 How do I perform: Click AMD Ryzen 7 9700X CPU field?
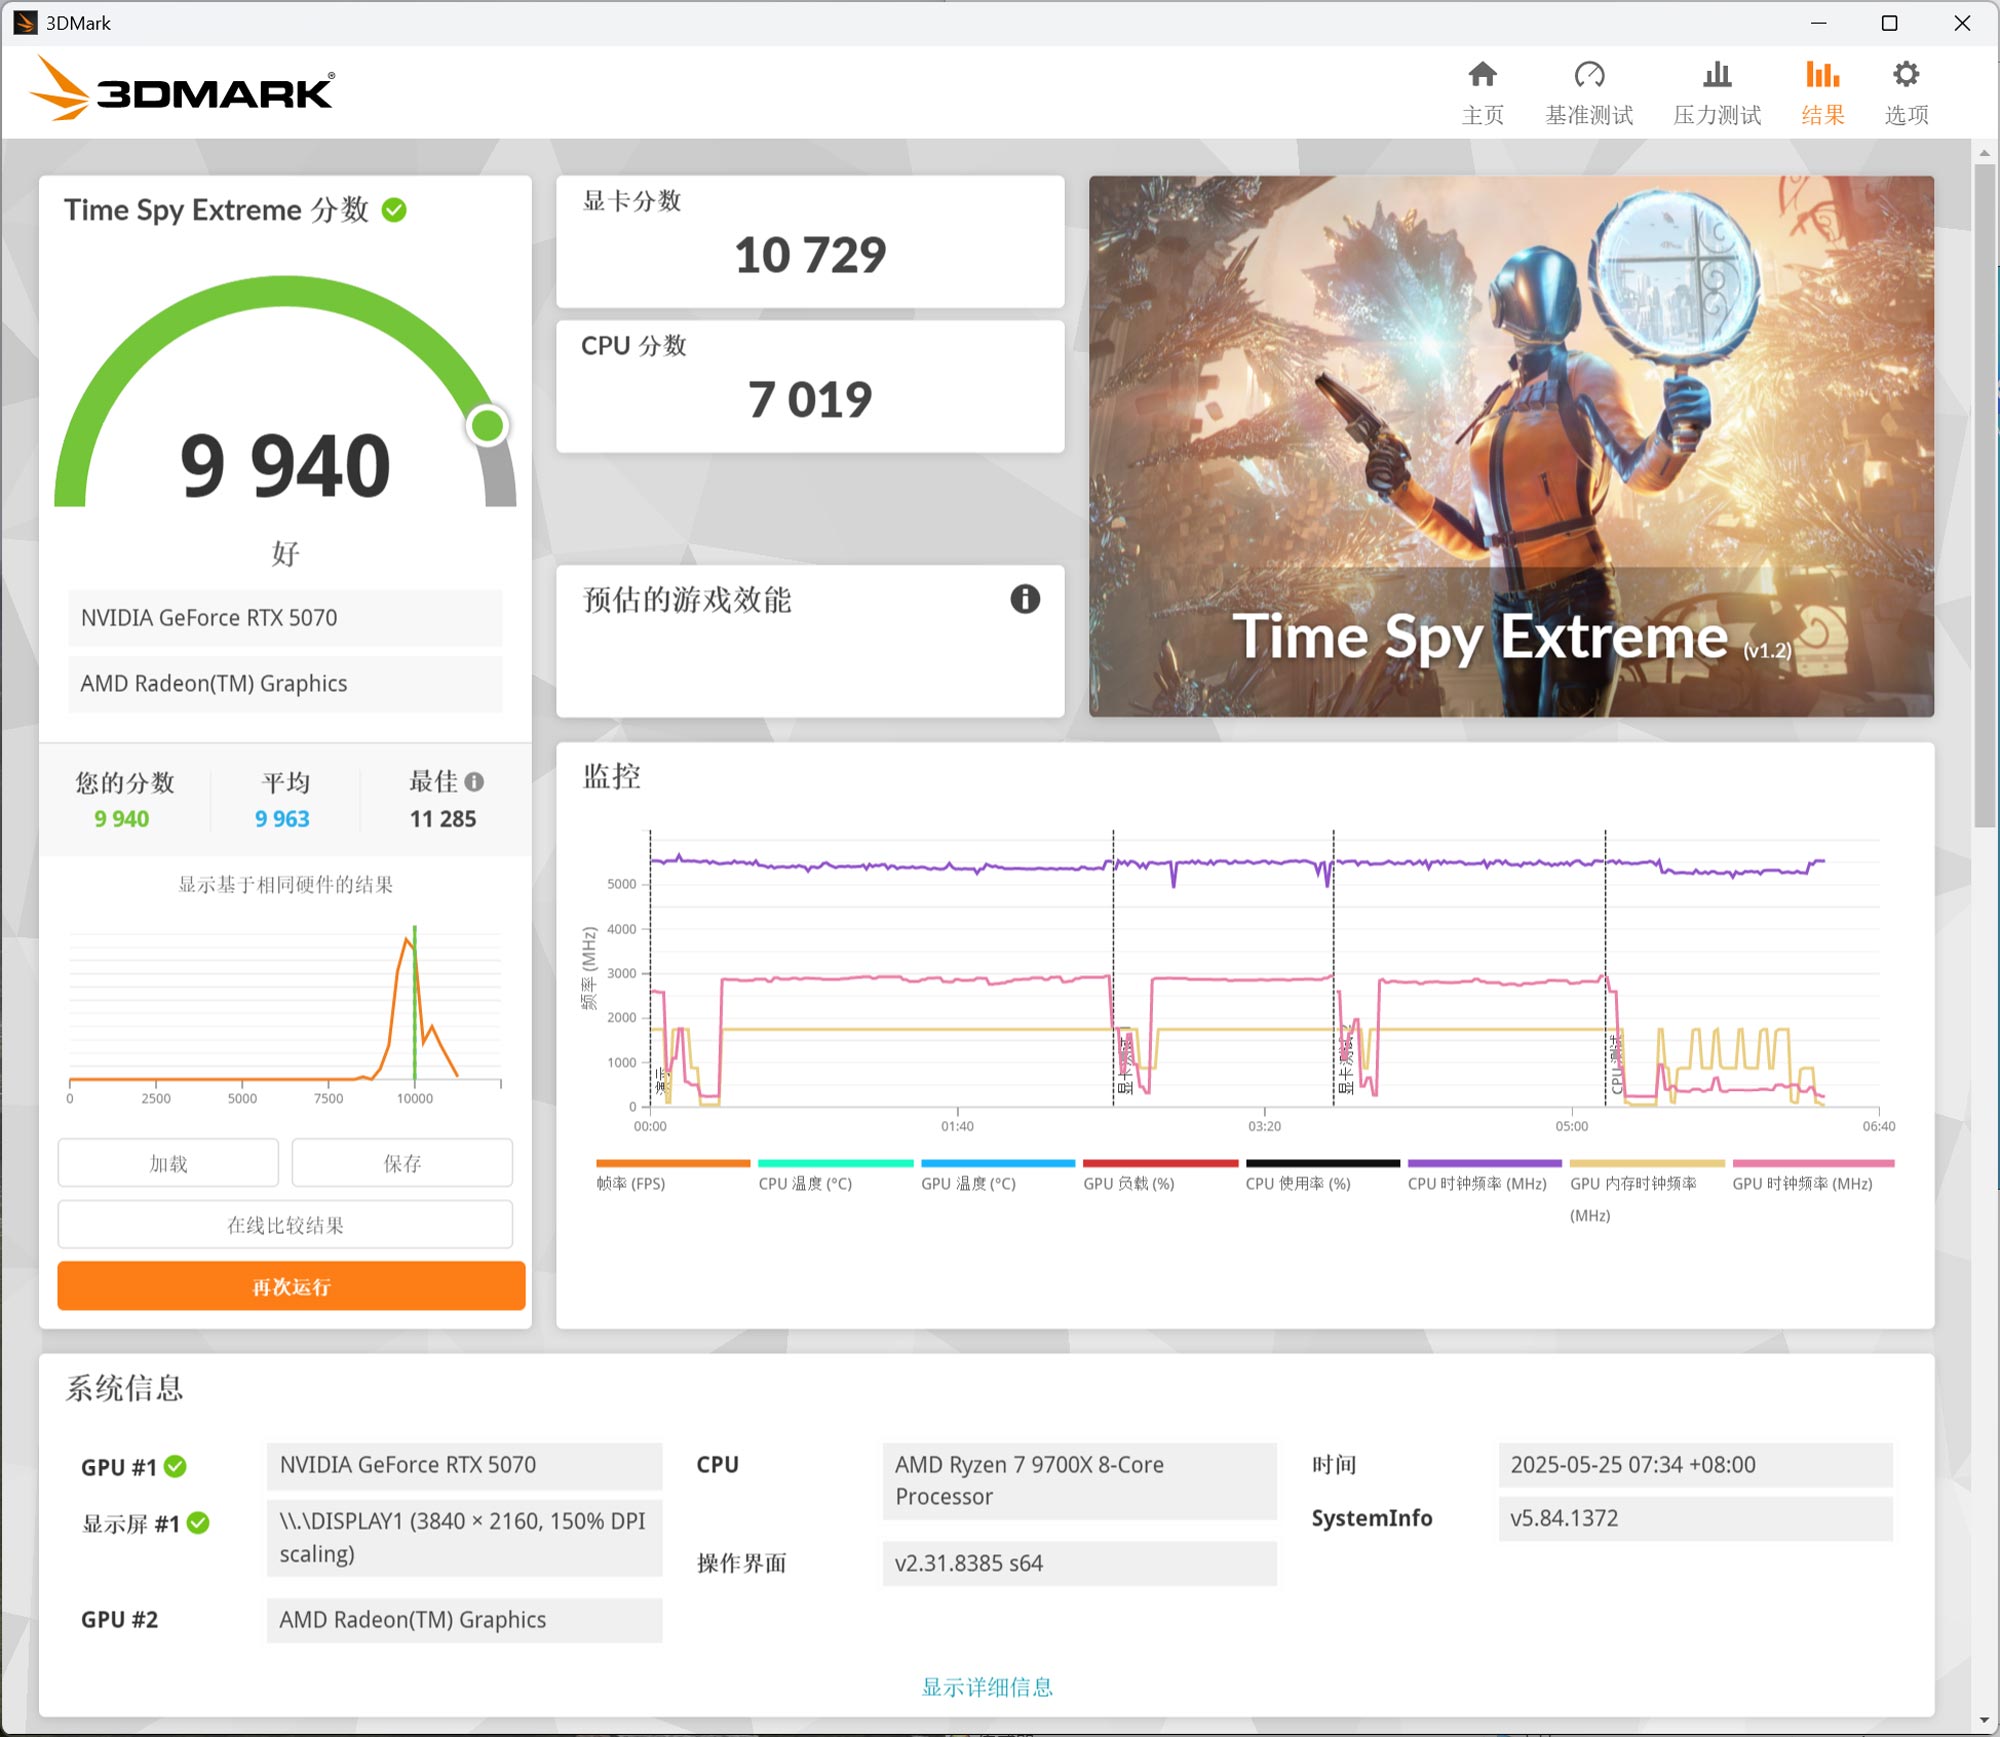1079,1480
